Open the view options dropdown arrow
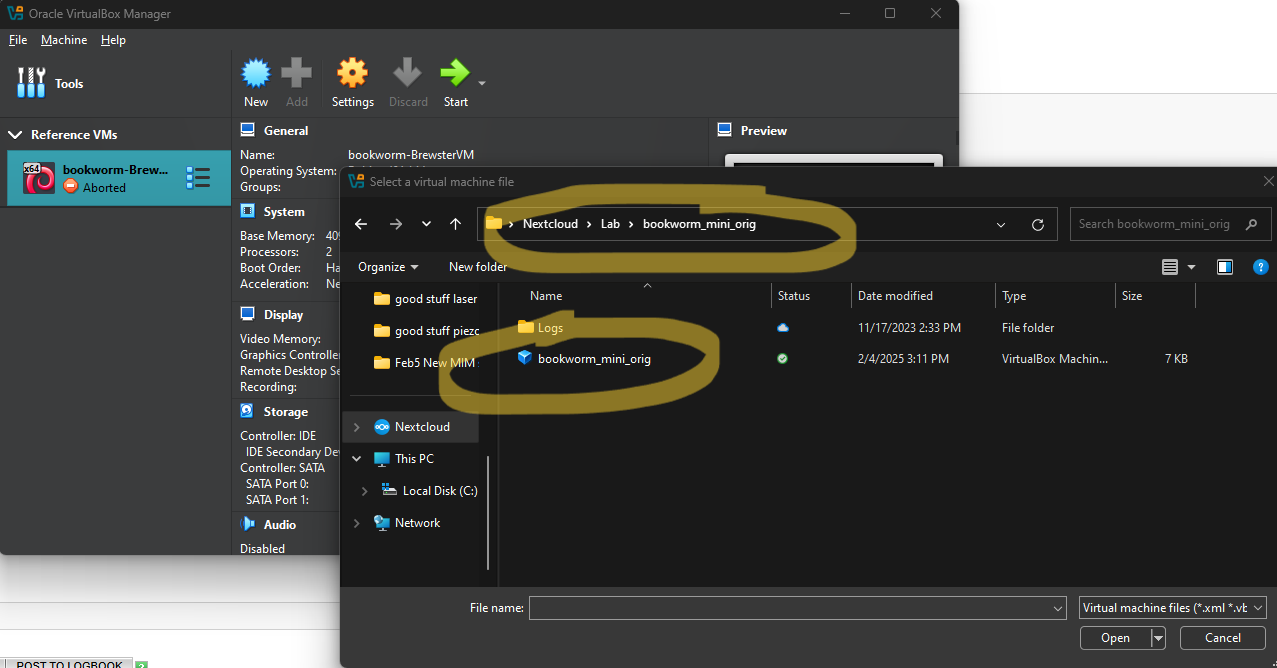 tap(1191, 267)
